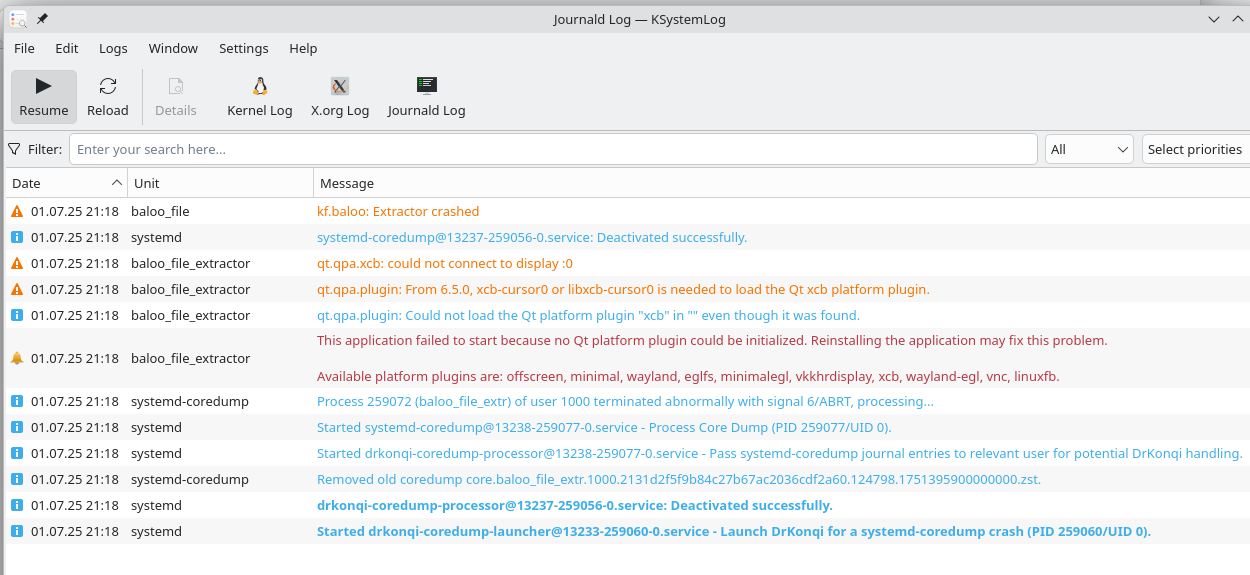Viewport: 1250px width, 575px height.
Task: Click info icon on Started systemd-coredump@13238 row
Action: (17, 427)
